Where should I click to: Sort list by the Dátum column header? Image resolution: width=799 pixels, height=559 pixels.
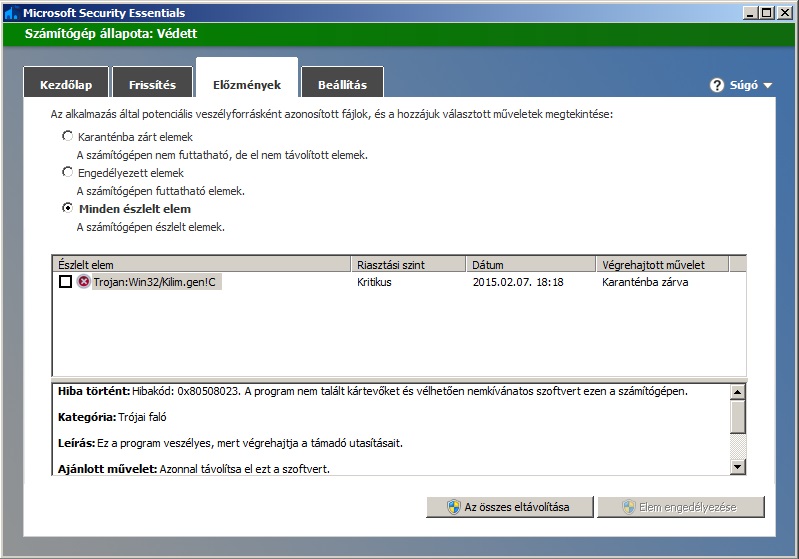530,265
